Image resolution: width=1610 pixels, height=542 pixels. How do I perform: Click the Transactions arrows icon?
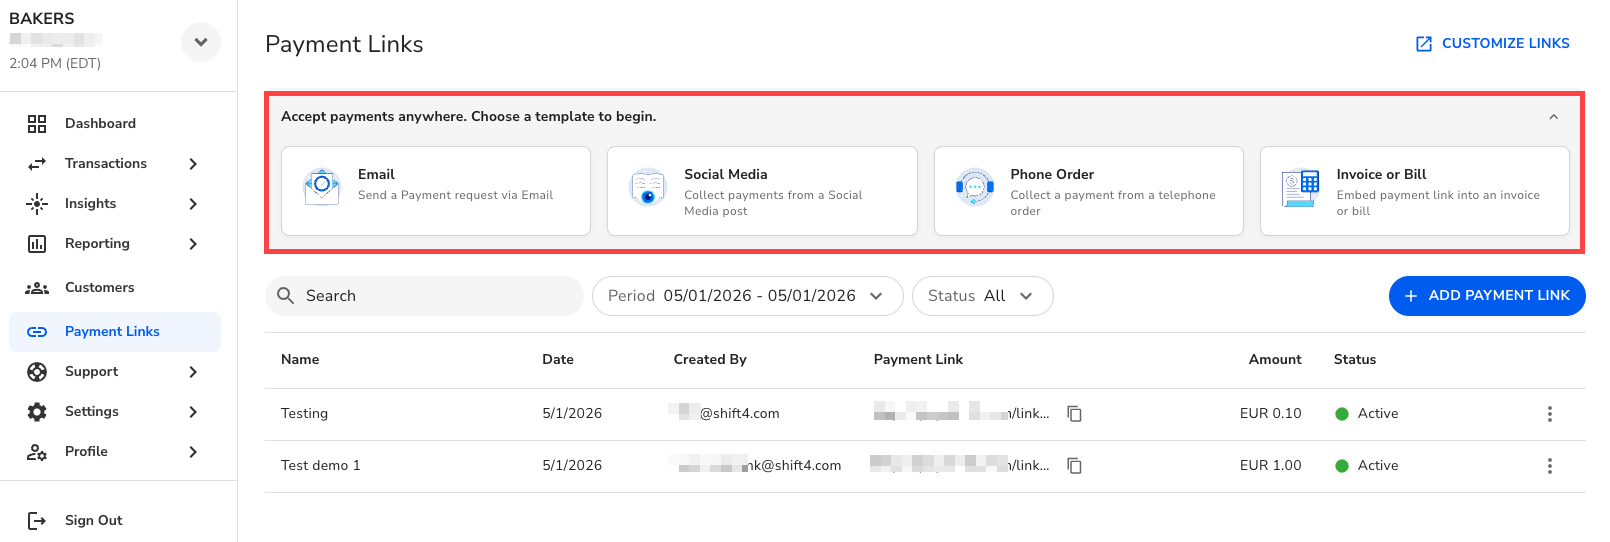click(x=37, y=164)
